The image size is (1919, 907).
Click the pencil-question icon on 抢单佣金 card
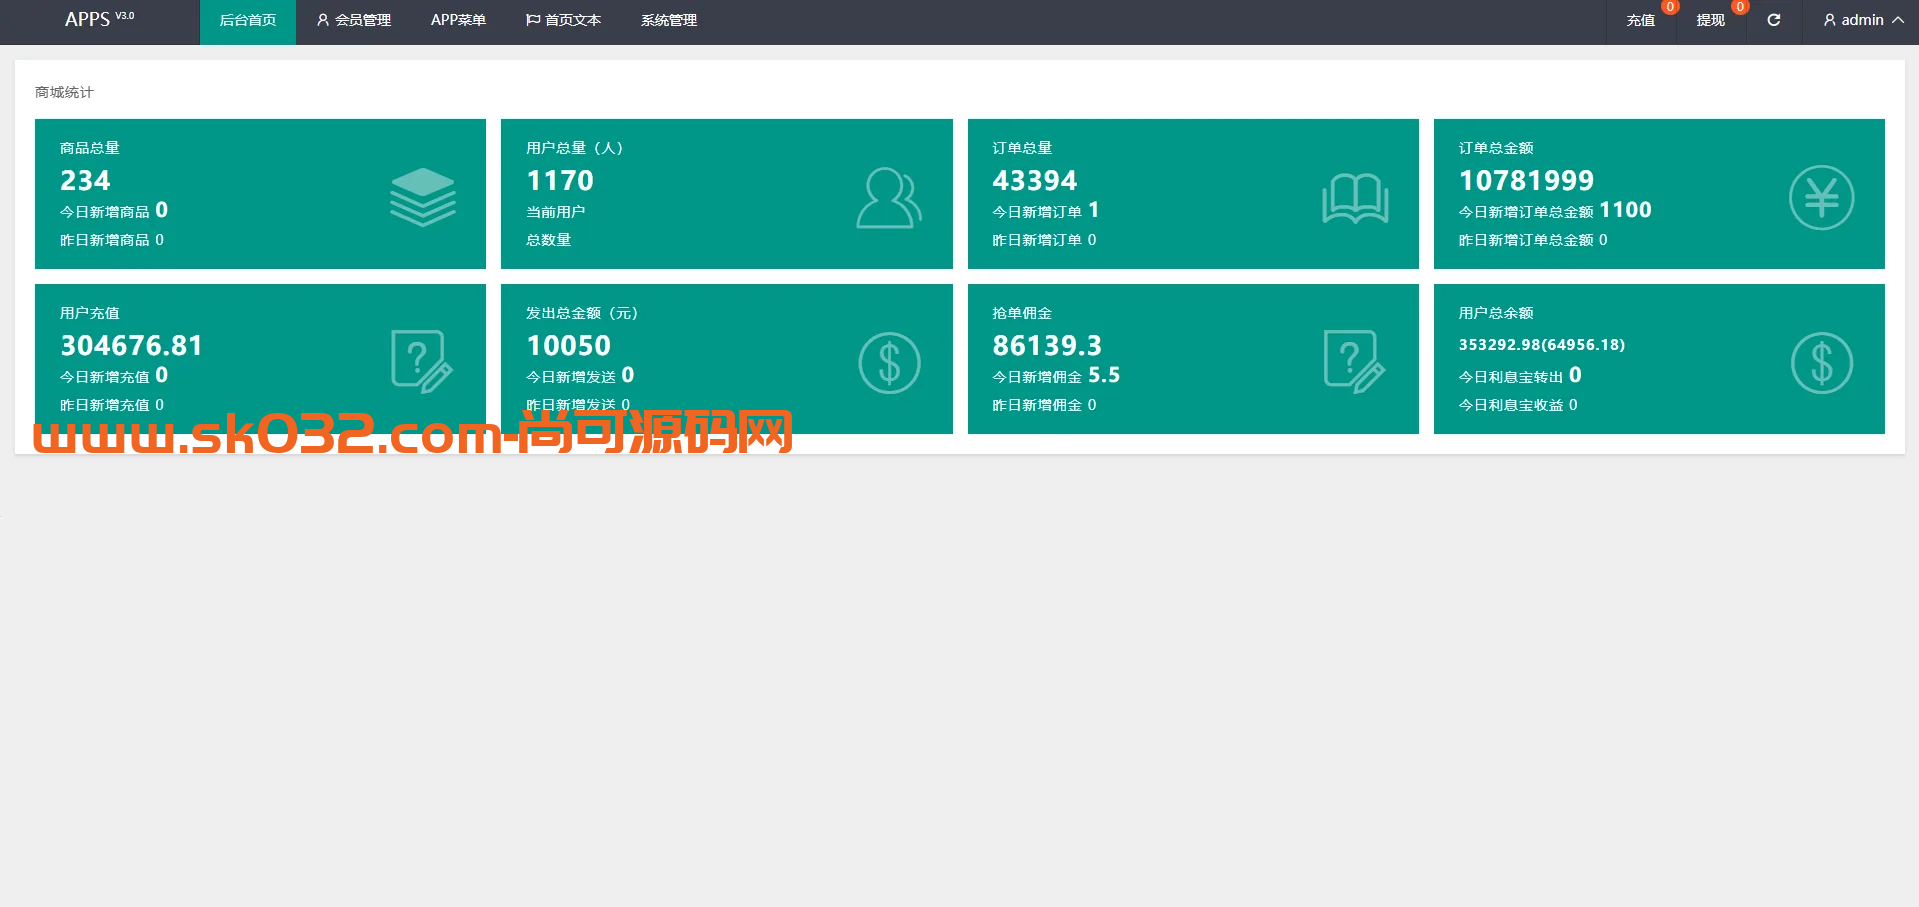1355,361
